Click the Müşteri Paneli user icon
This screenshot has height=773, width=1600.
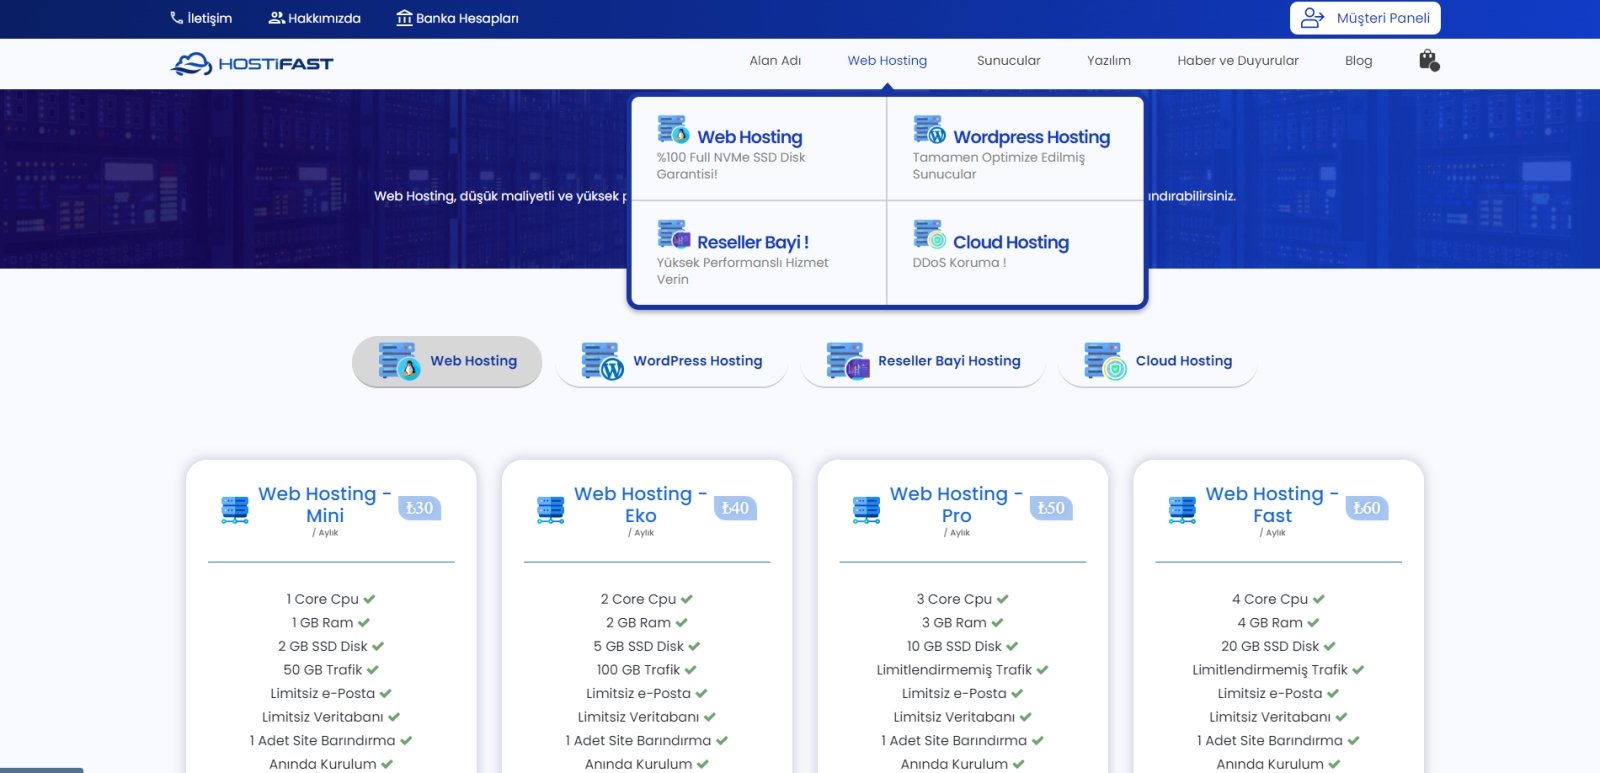point(1313,18)
